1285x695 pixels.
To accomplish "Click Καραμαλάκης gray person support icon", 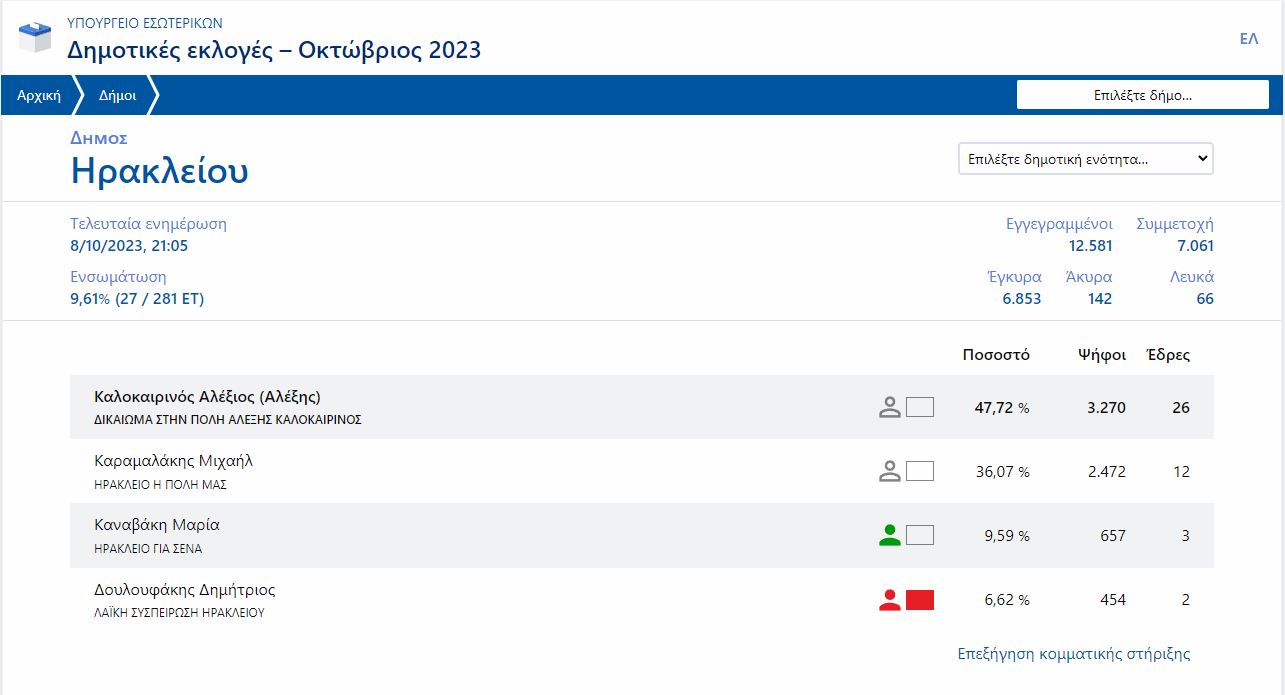I will (889, 471).
